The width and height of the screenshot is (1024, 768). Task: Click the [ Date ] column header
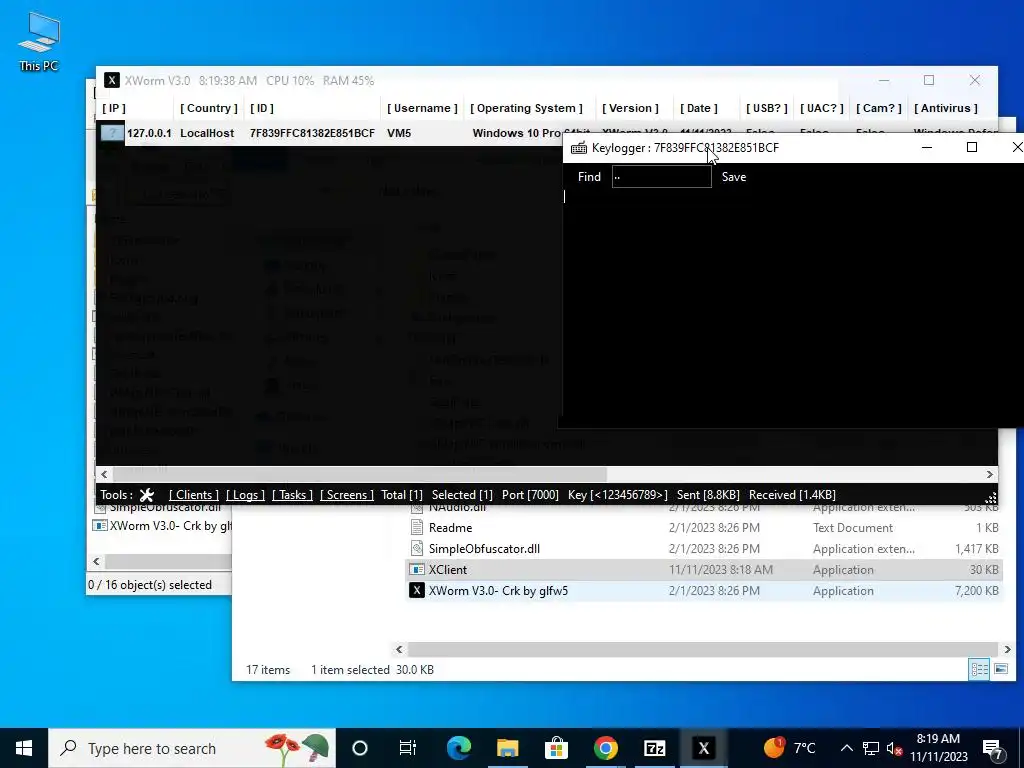[x=699, y=108]
